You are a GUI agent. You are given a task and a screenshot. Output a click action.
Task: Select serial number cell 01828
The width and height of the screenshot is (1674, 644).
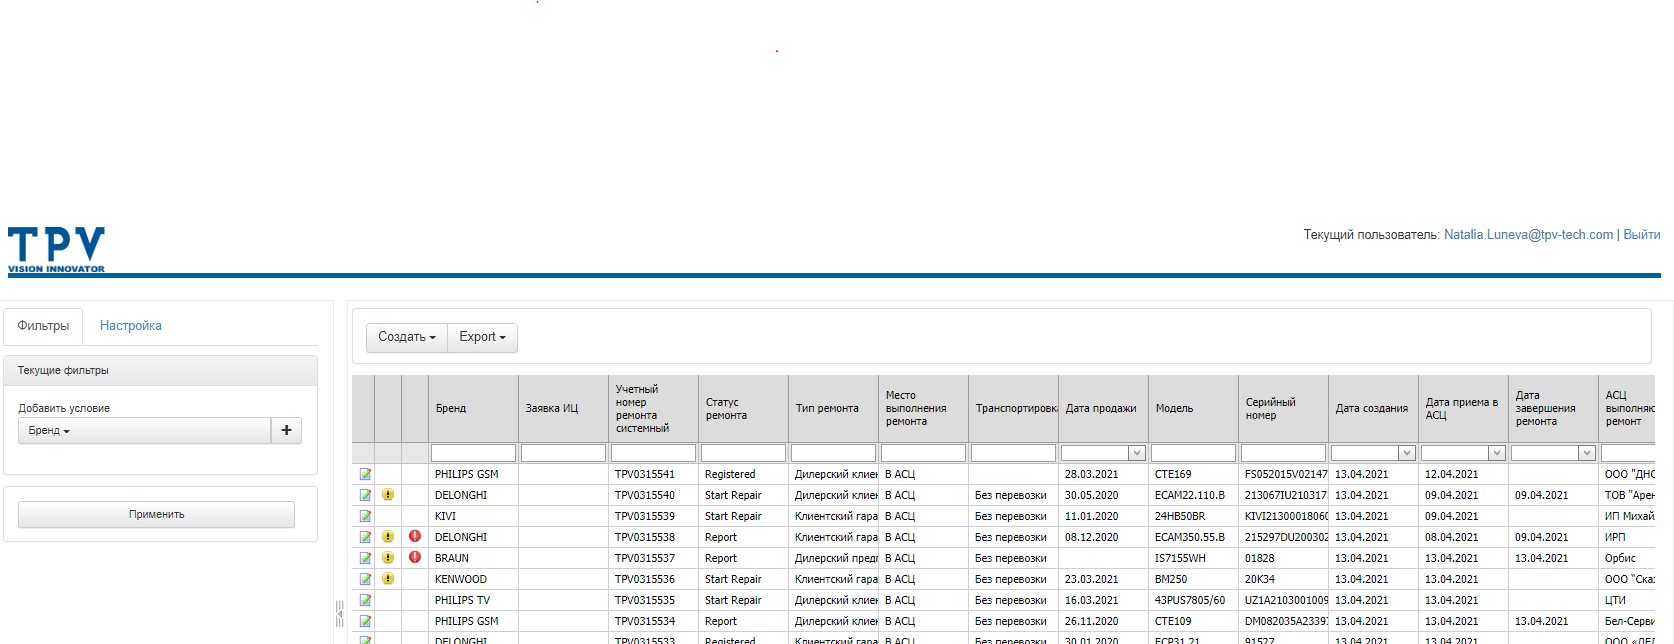[1283, 558]
